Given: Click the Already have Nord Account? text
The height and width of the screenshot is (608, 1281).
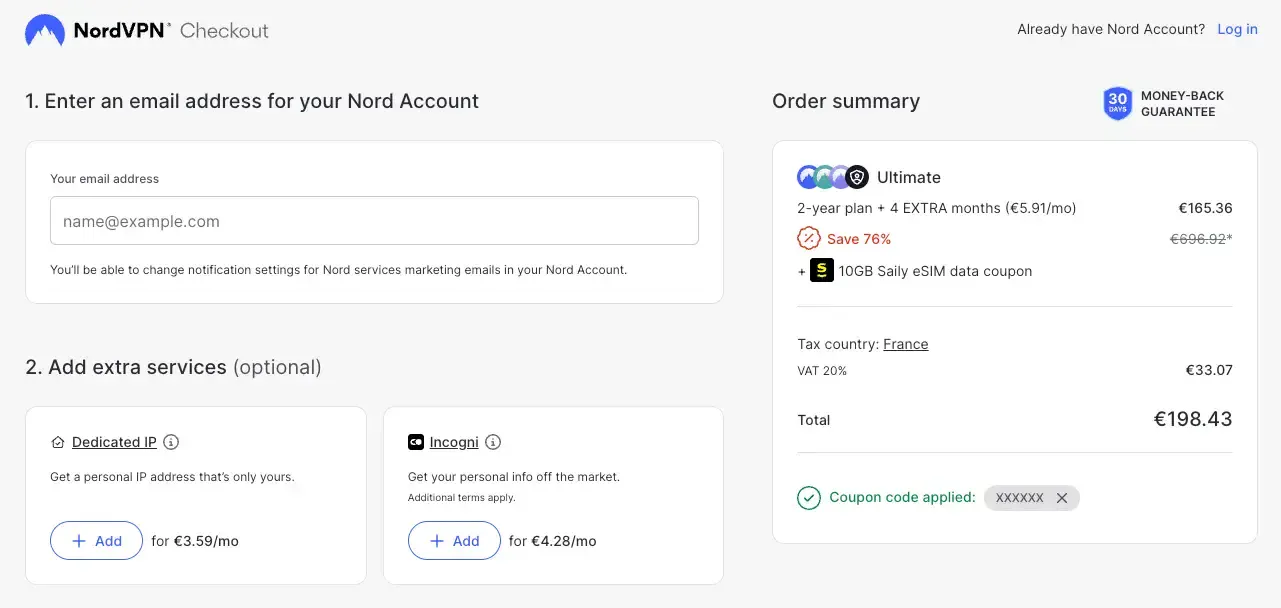Looking at the screenshot, I should click(x=1111, y=29).
